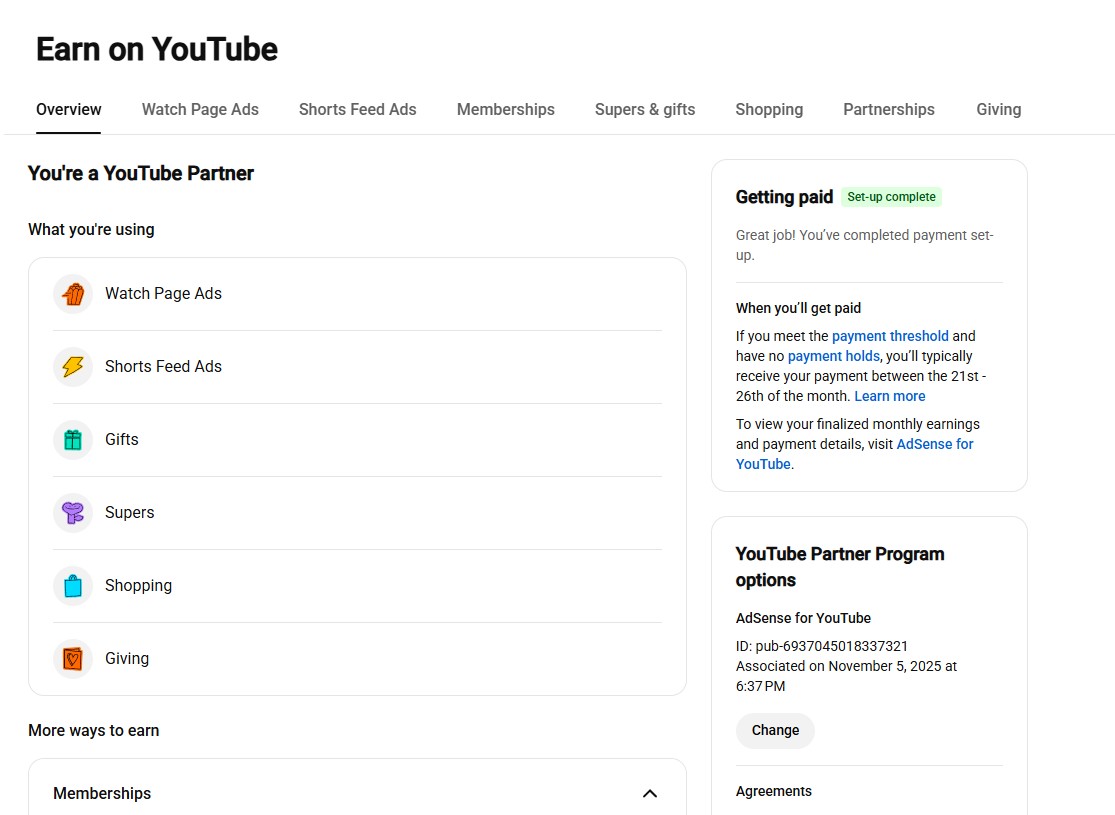The height and width of the screenshot is (815, 1115).
Task: Click the Watch Page Ads row label
Action: tap(164, 294)
